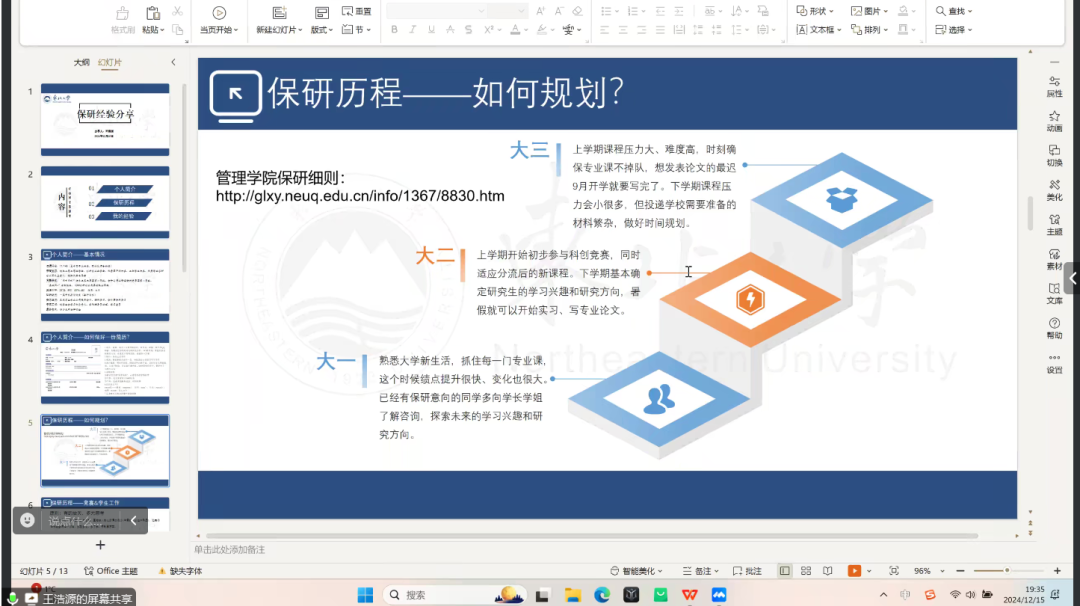
Task: Select slide 1 thumbnail 保研经验分享
Action: pos(105,120)
